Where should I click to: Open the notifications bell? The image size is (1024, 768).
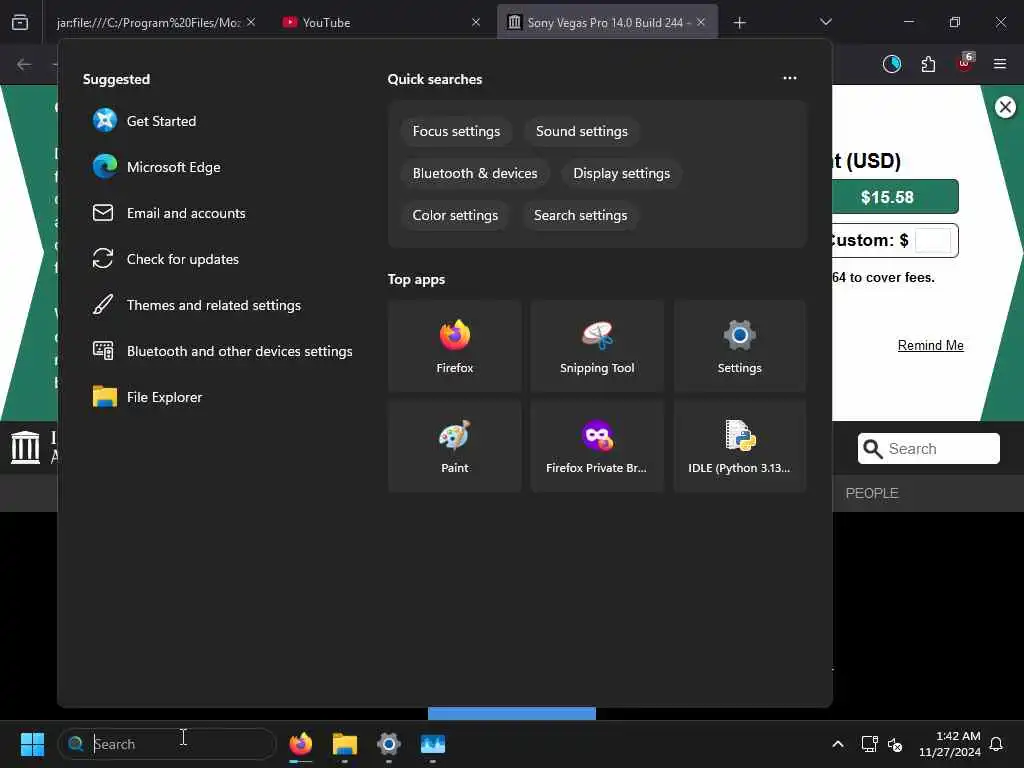tap(996, 744)
